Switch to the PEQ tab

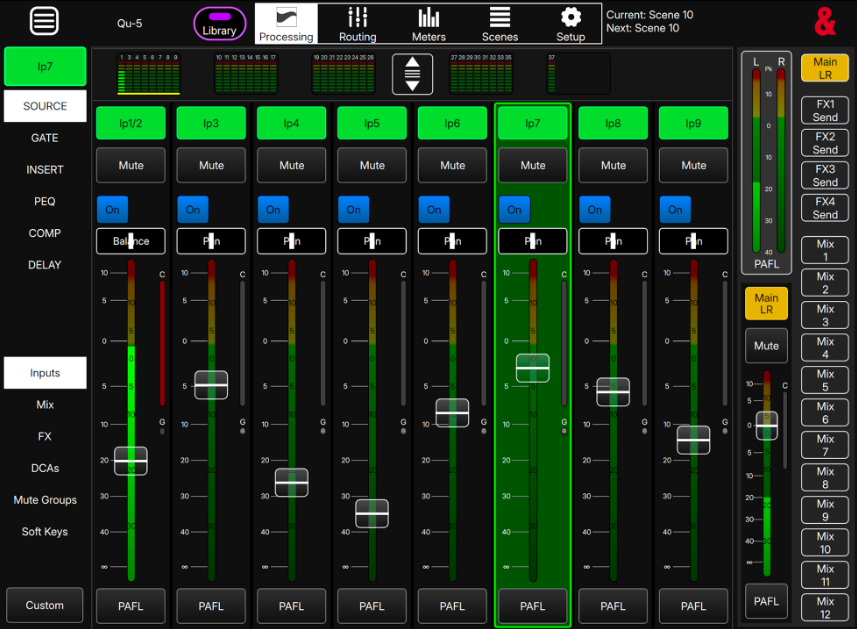point(44,201)
